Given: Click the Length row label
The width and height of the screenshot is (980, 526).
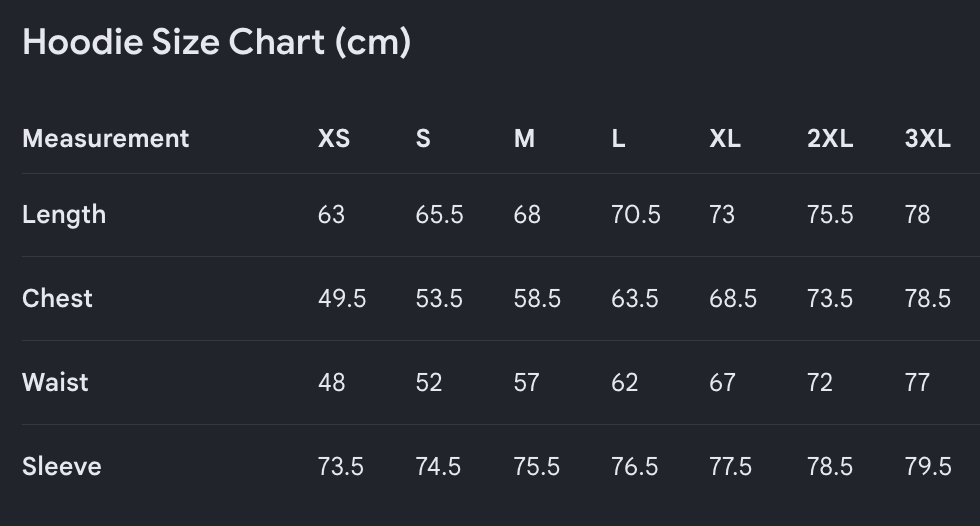Looking at the screenshot, I should [x=64, y=216].
